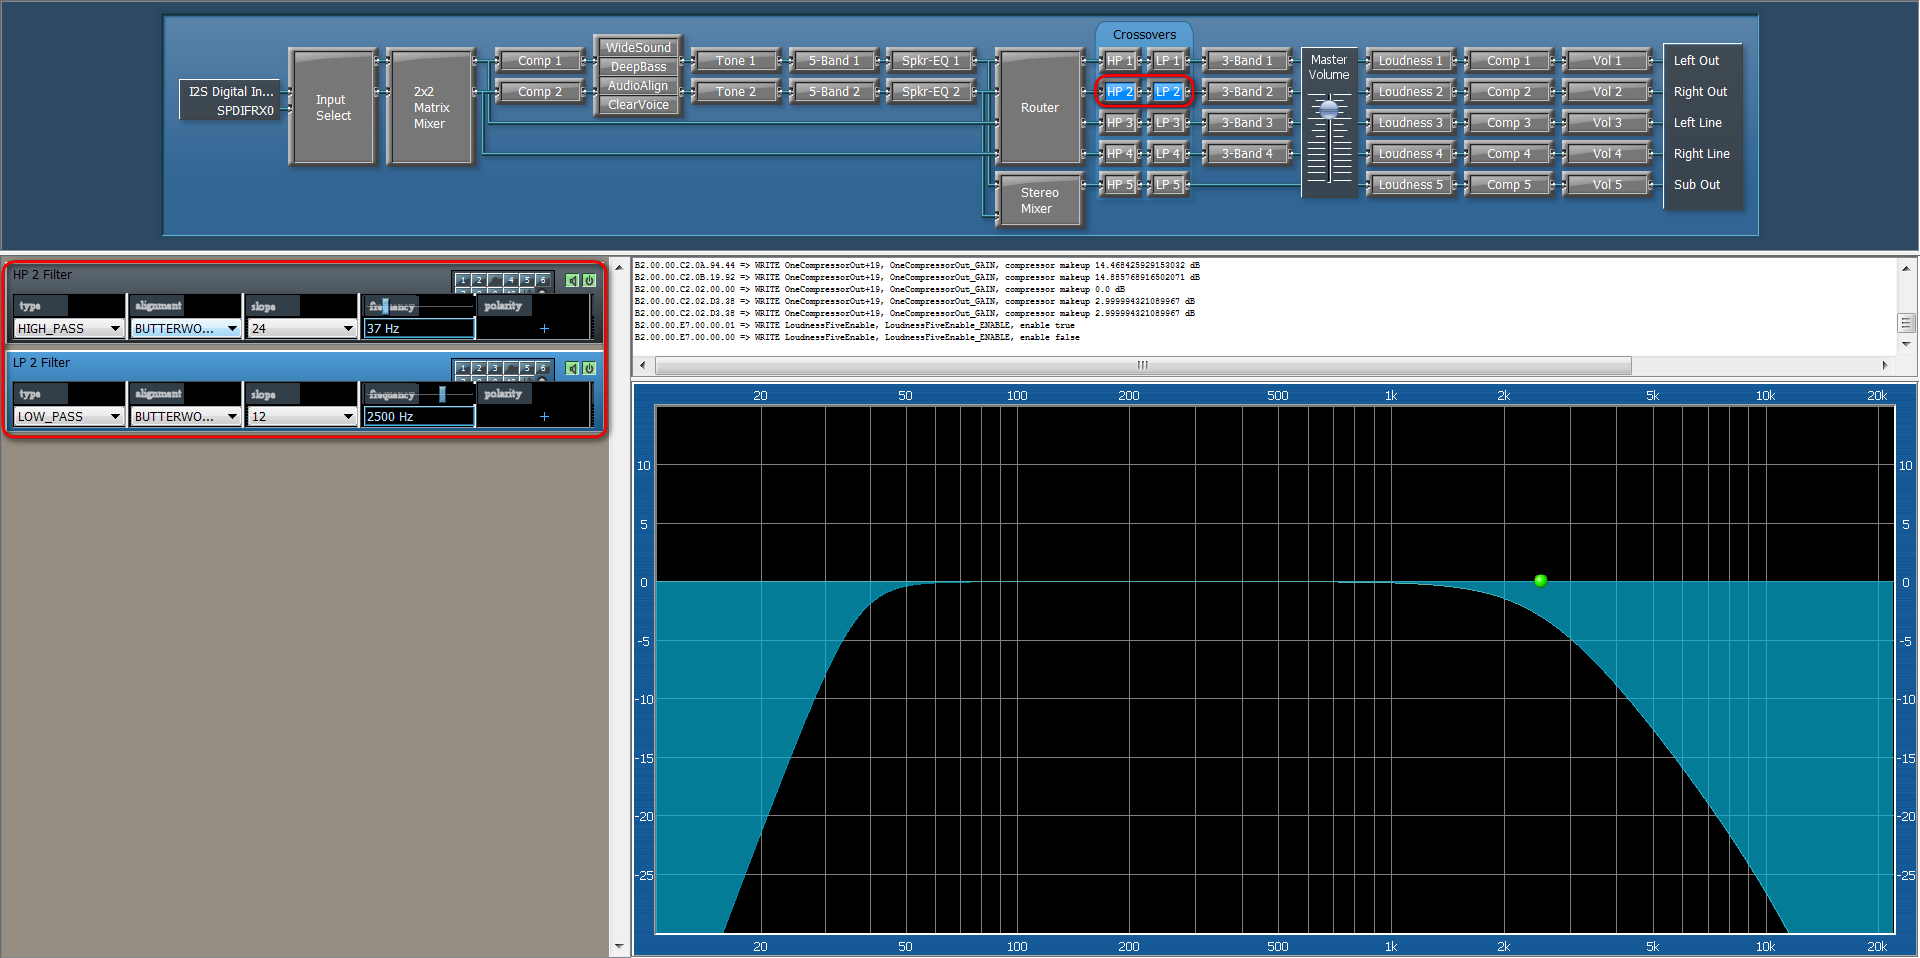Open LP 2 Filter slope dropdown showing 12

click(x=302, y=416)
